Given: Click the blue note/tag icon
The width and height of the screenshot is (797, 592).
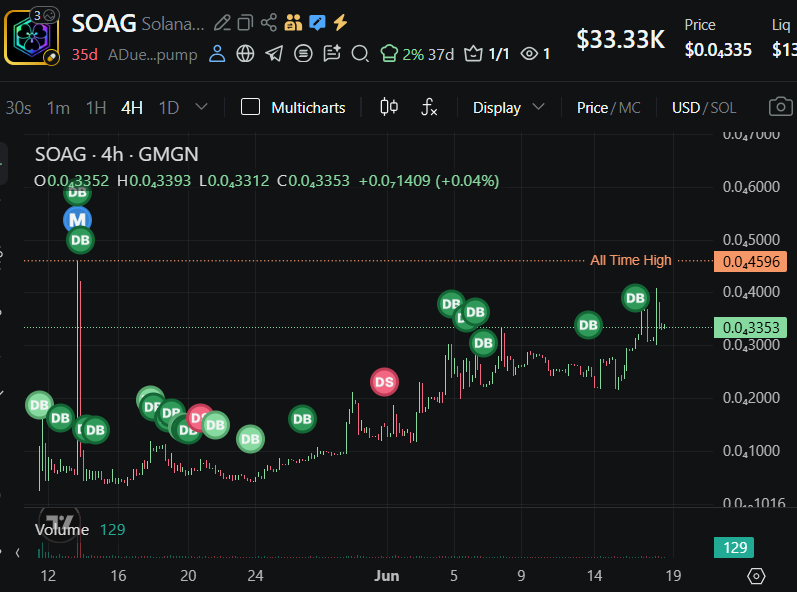Looking at the screenshot, I should click(317, 22).
